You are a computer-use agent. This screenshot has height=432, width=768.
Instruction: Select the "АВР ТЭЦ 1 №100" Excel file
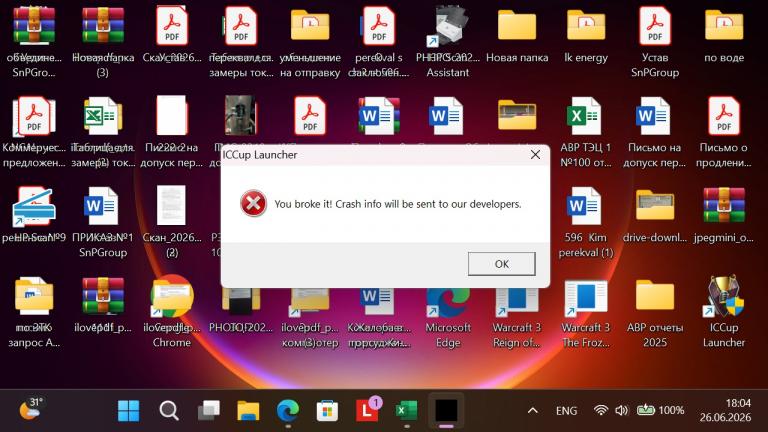click(585, 132)
